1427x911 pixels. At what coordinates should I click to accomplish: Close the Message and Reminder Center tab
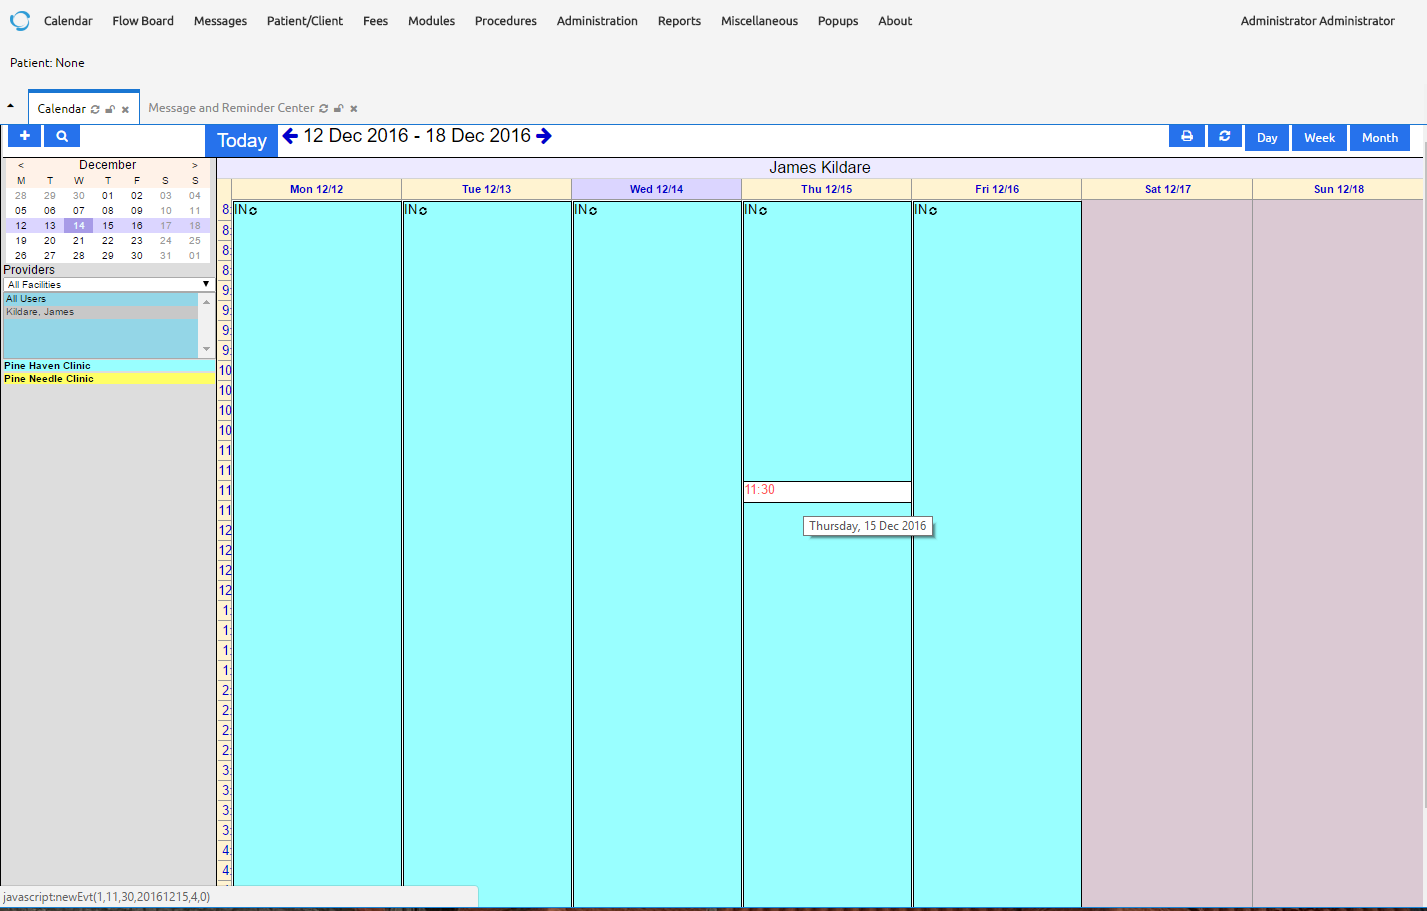click(x=354, y=109)
